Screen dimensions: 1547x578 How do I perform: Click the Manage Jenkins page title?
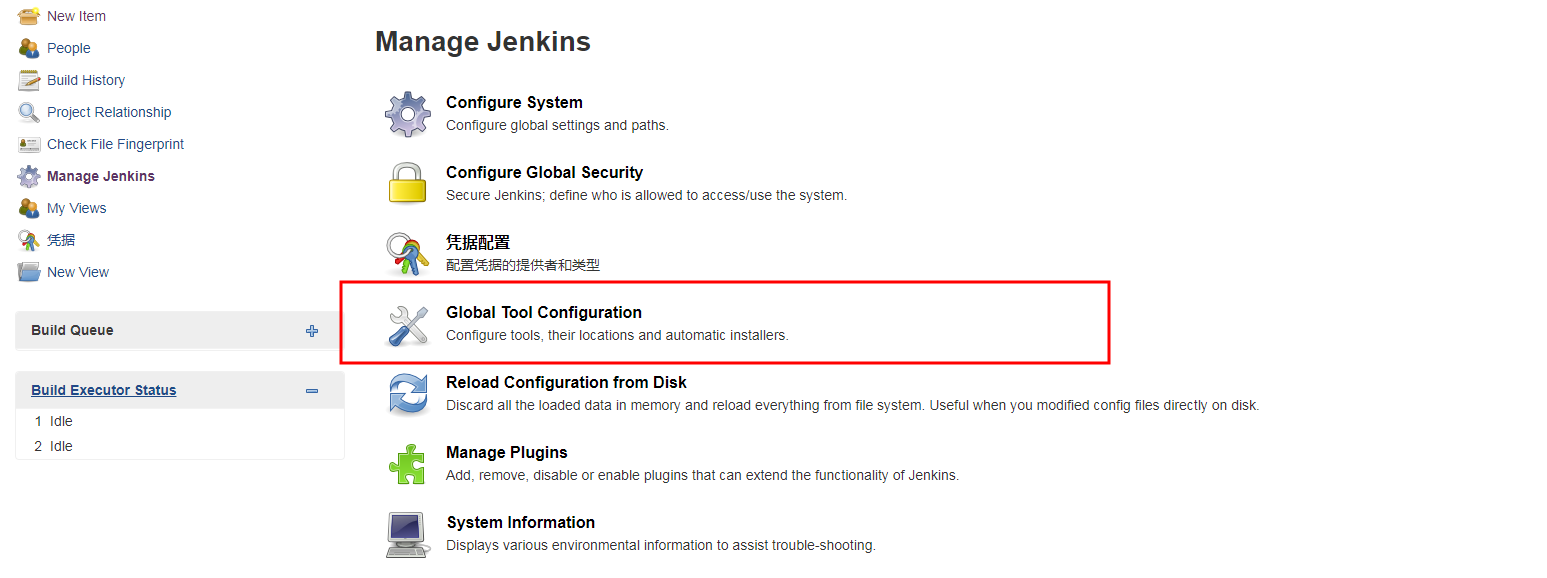[x=483, y=41]
